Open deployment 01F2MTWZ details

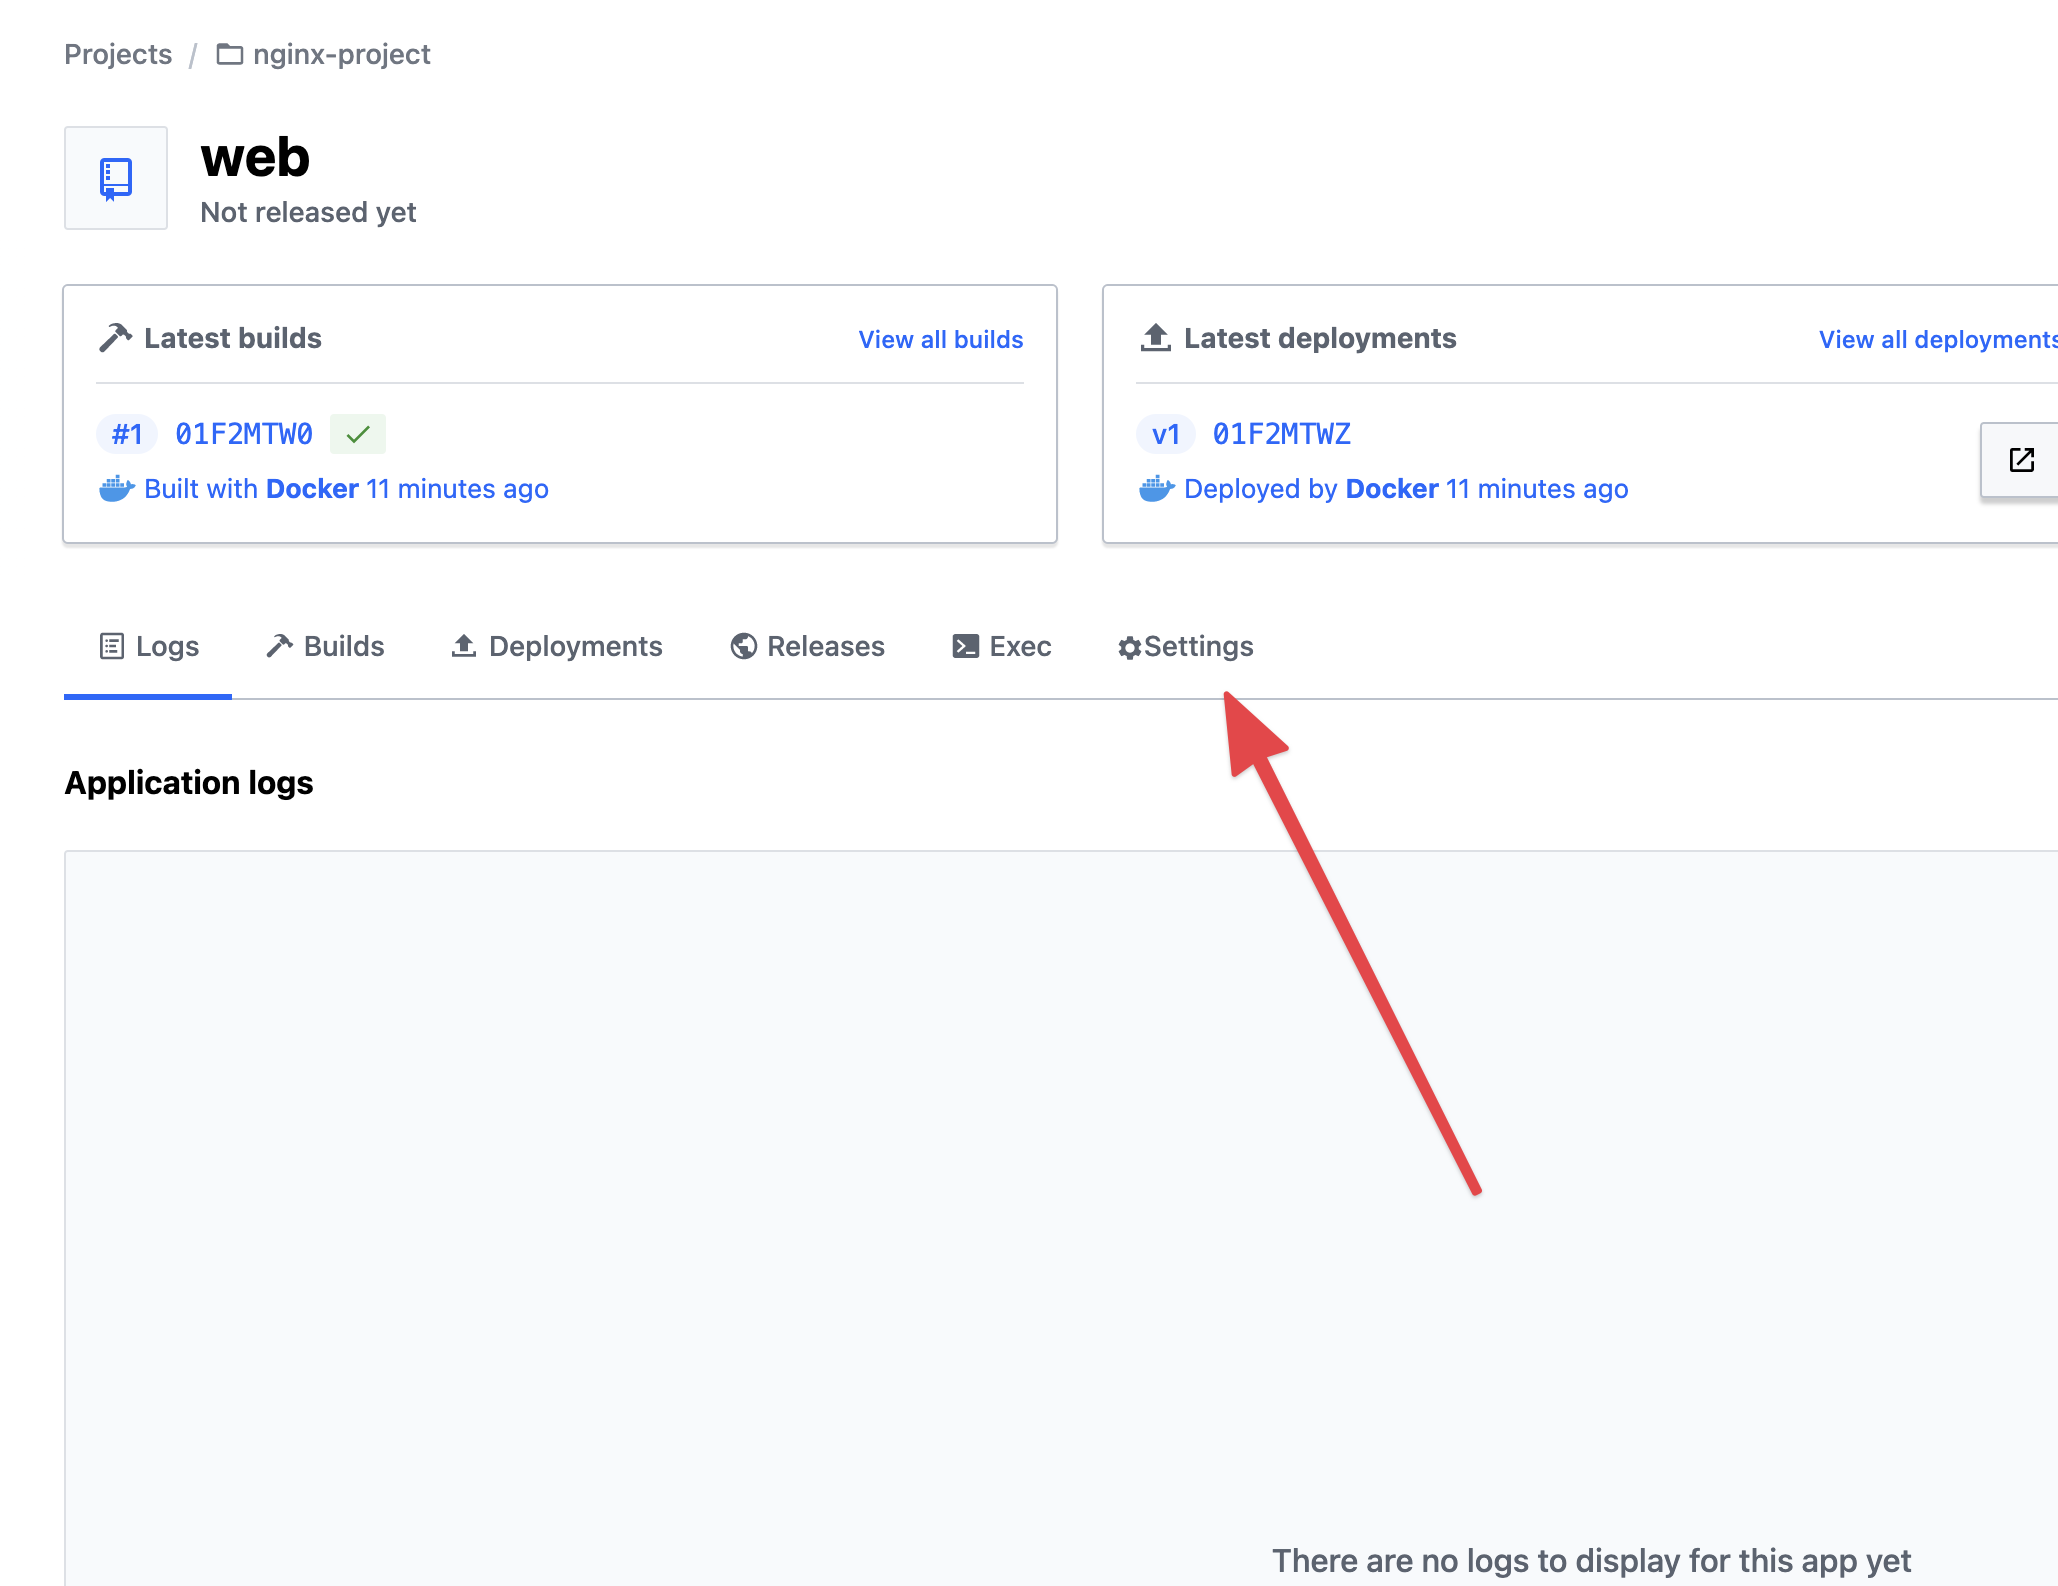(x=1281, y=433)
